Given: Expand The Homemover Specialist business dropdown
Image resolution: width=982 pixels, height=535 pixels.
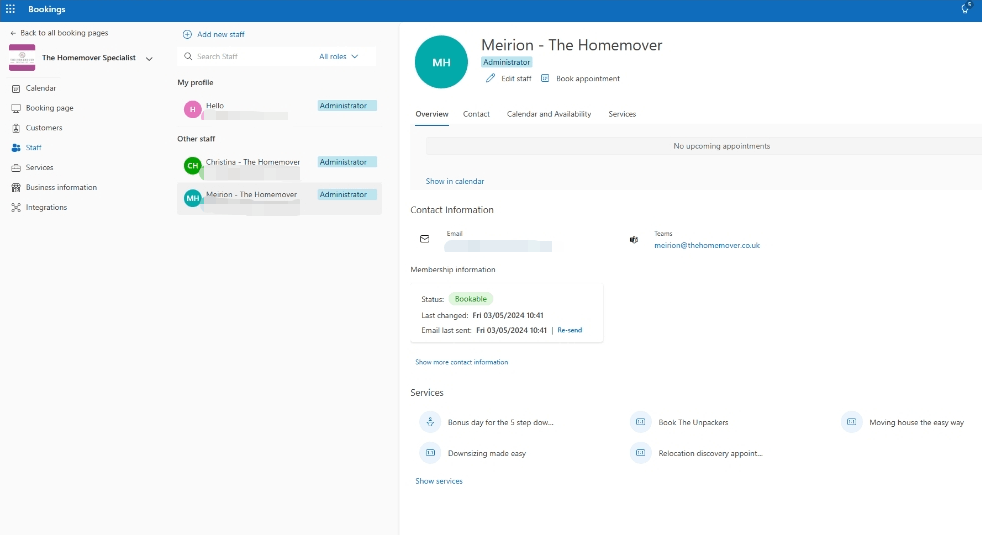Looking at the screenshot, I should click(149, 58).
